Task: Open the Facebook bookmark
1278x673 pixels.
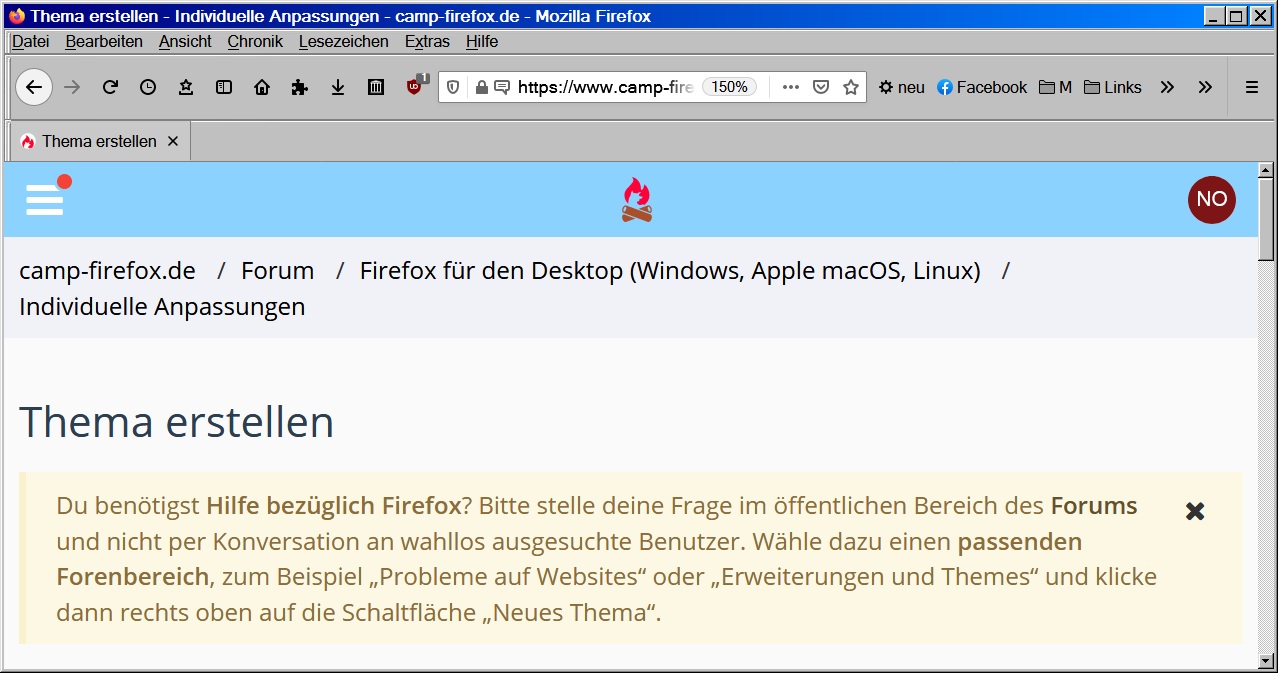Action: point(982,87)
